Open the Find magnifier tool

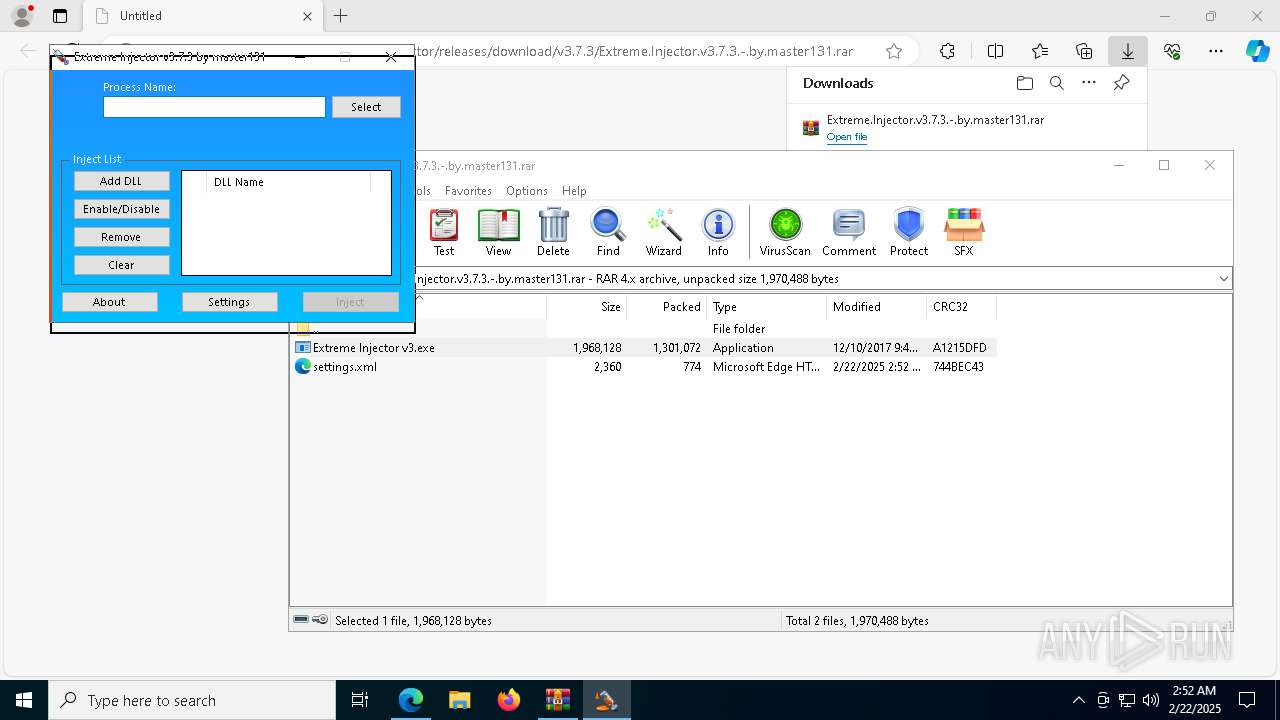point(608,232)
